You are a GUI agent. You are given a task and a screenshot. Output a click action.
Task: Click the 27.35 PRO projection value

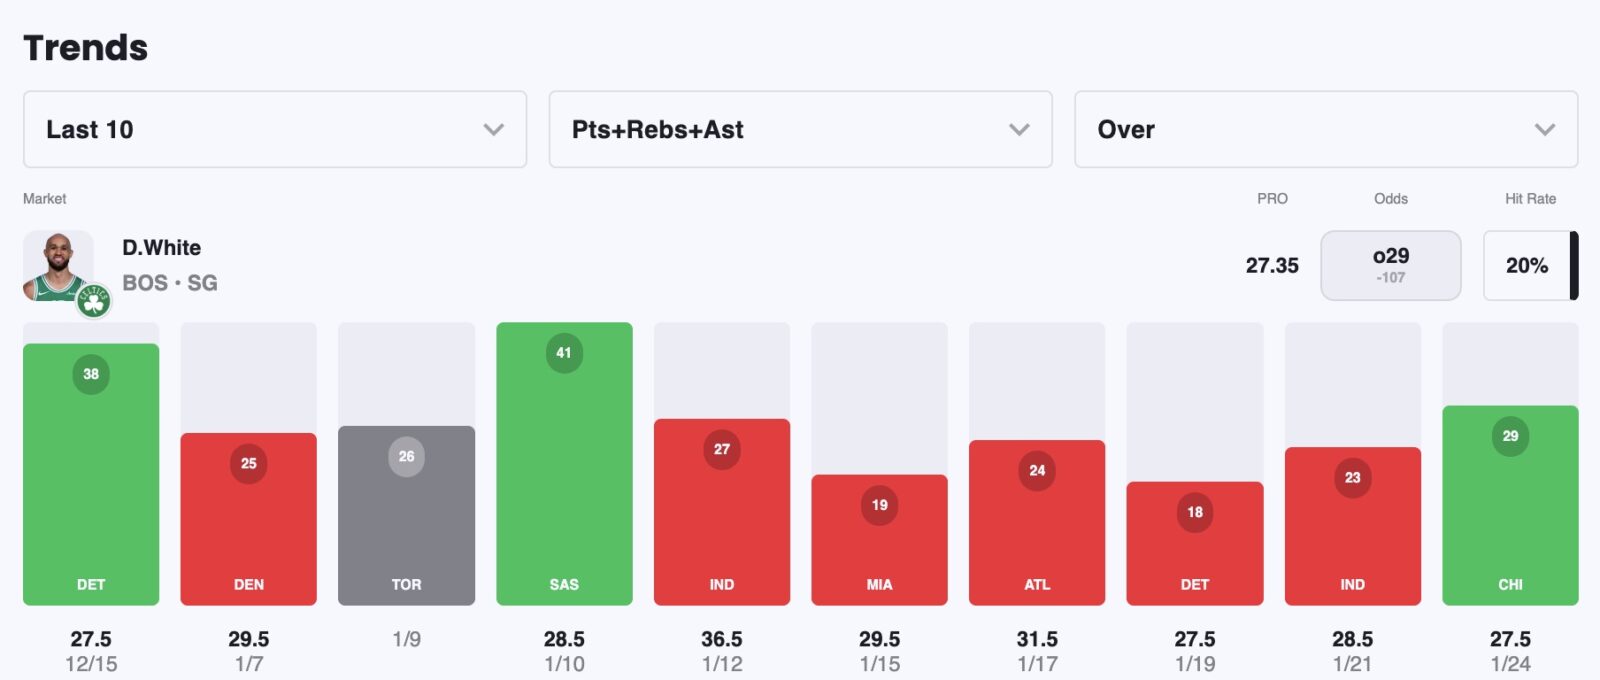(1272, 266)
